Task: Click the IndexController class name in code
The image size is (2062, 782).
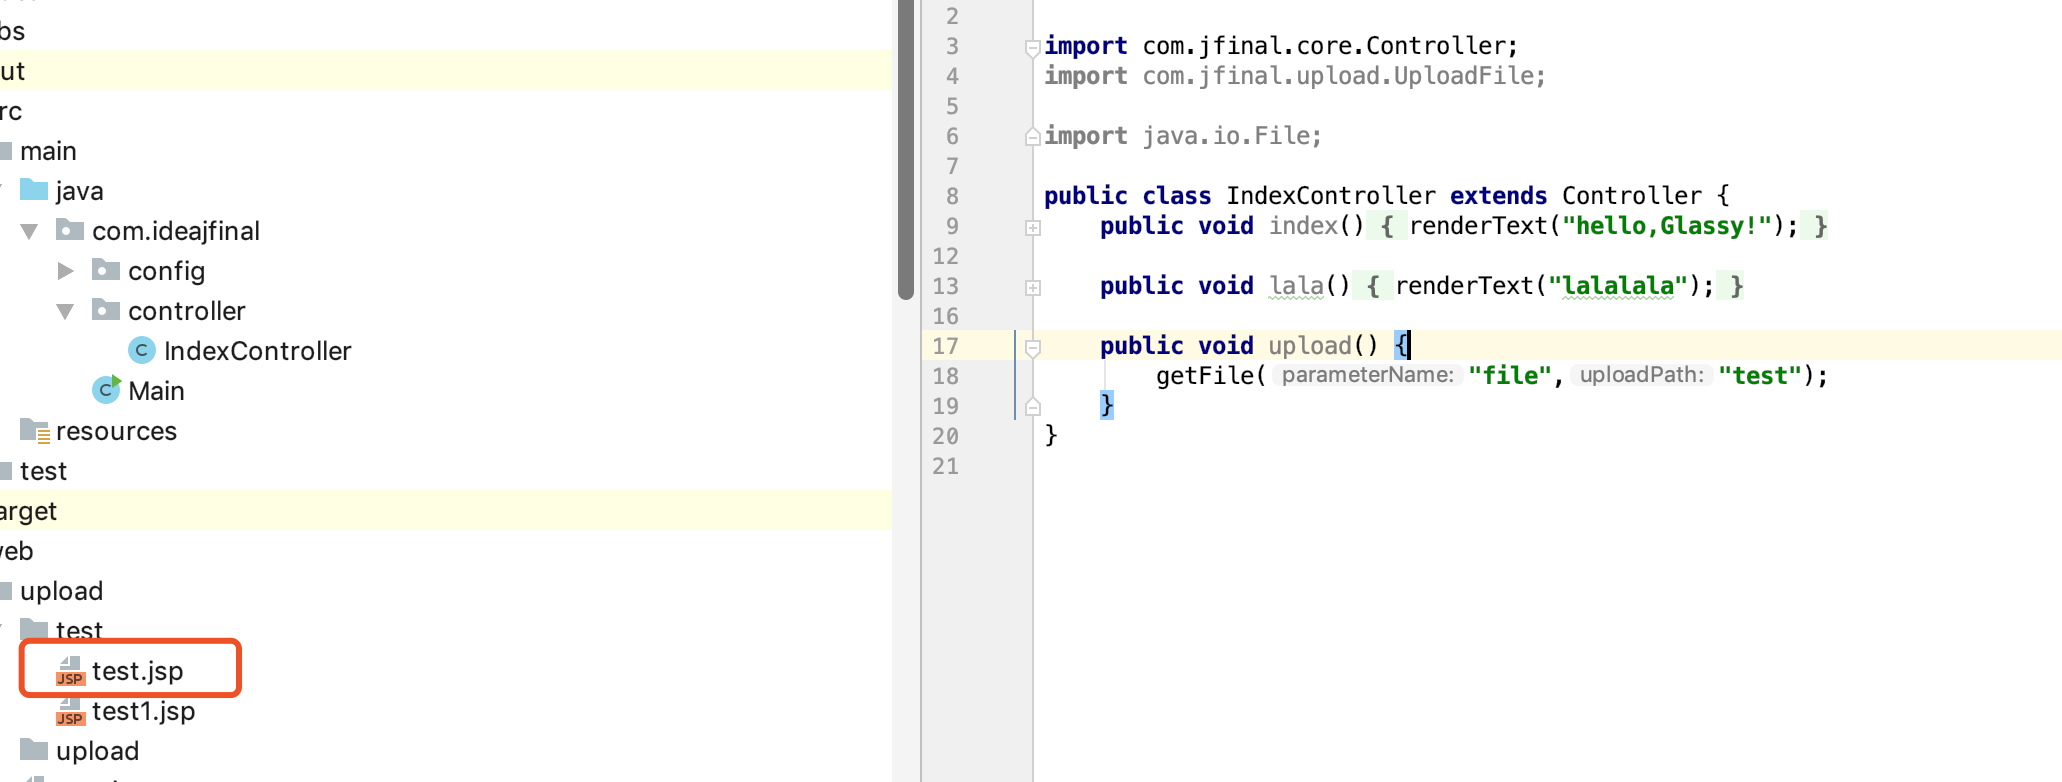Action: (1331, 196)
